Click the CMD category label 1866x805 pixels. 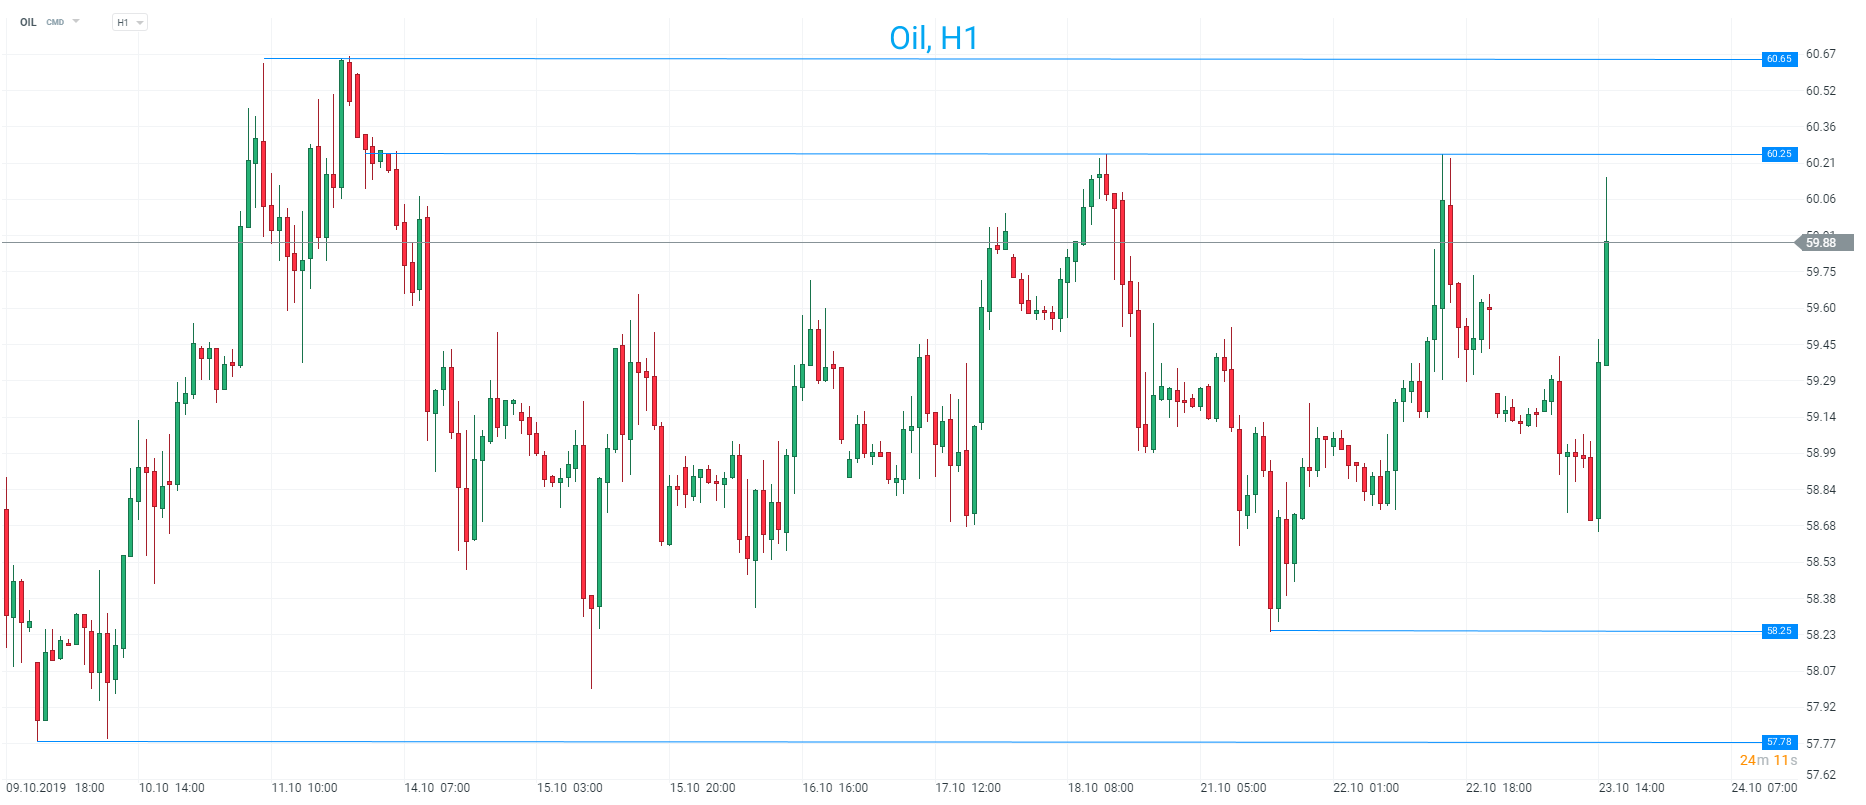[x=55, y=22]
